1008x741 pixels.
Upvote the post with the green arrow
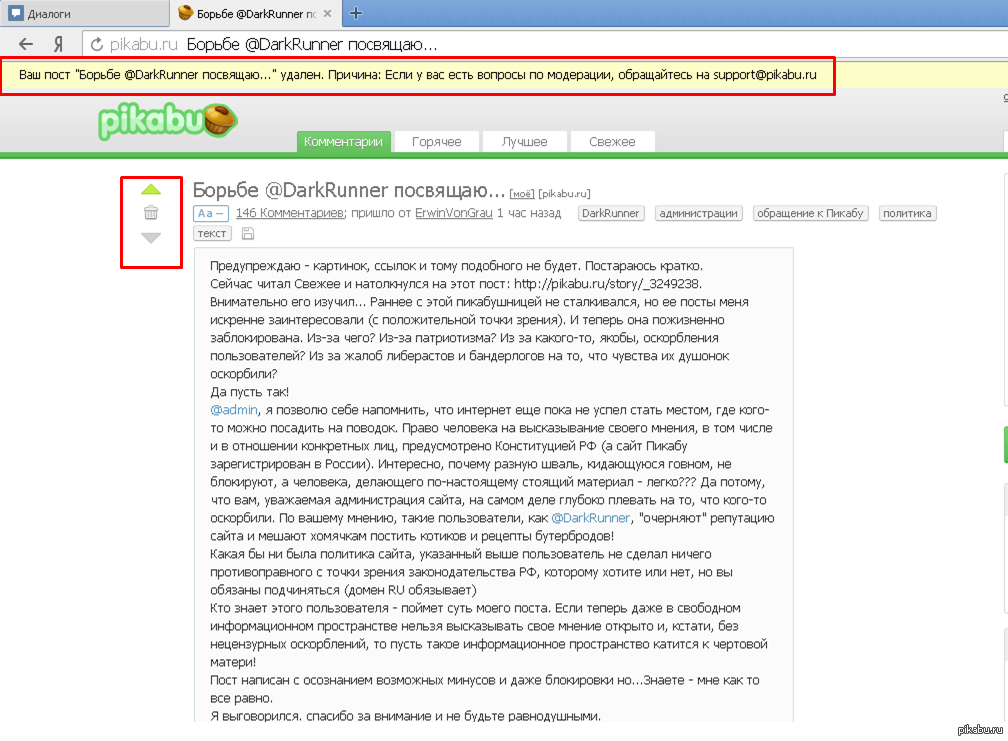click(150, 189)
